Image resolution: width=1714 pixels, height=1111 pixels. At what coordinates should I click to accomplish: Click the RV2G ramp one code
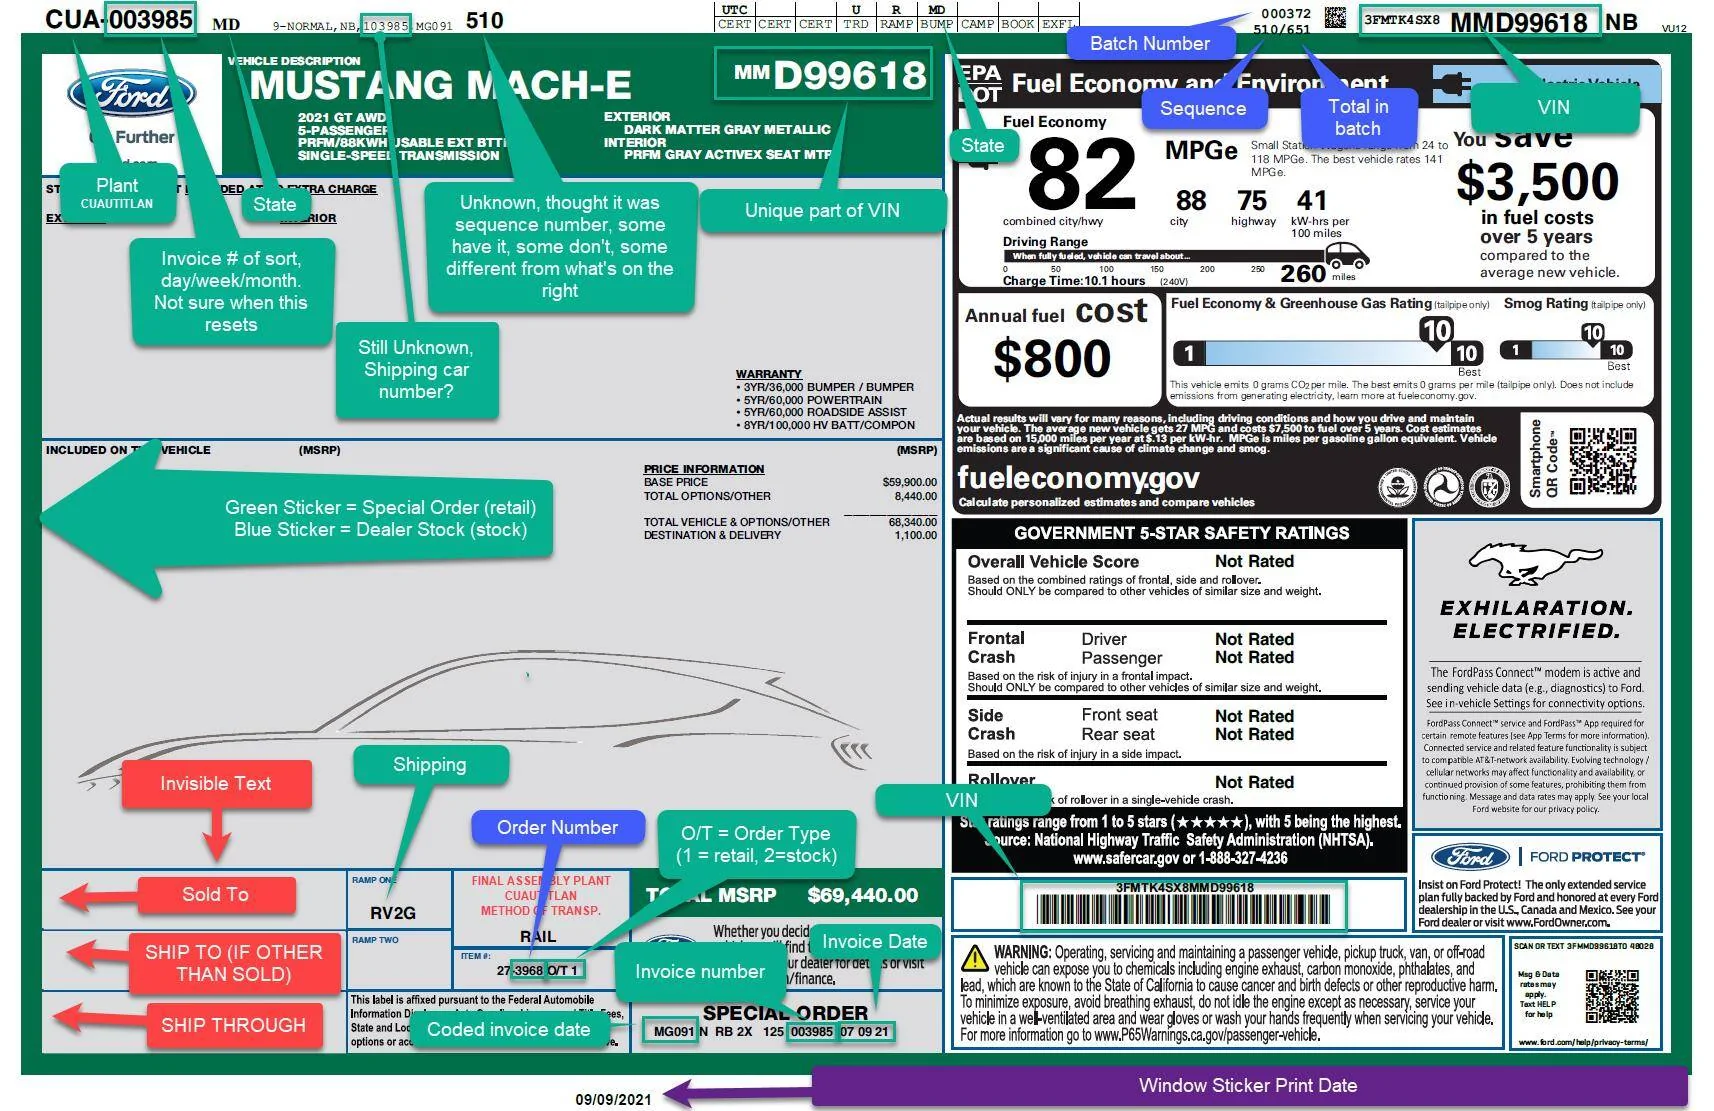coord(393,913)
